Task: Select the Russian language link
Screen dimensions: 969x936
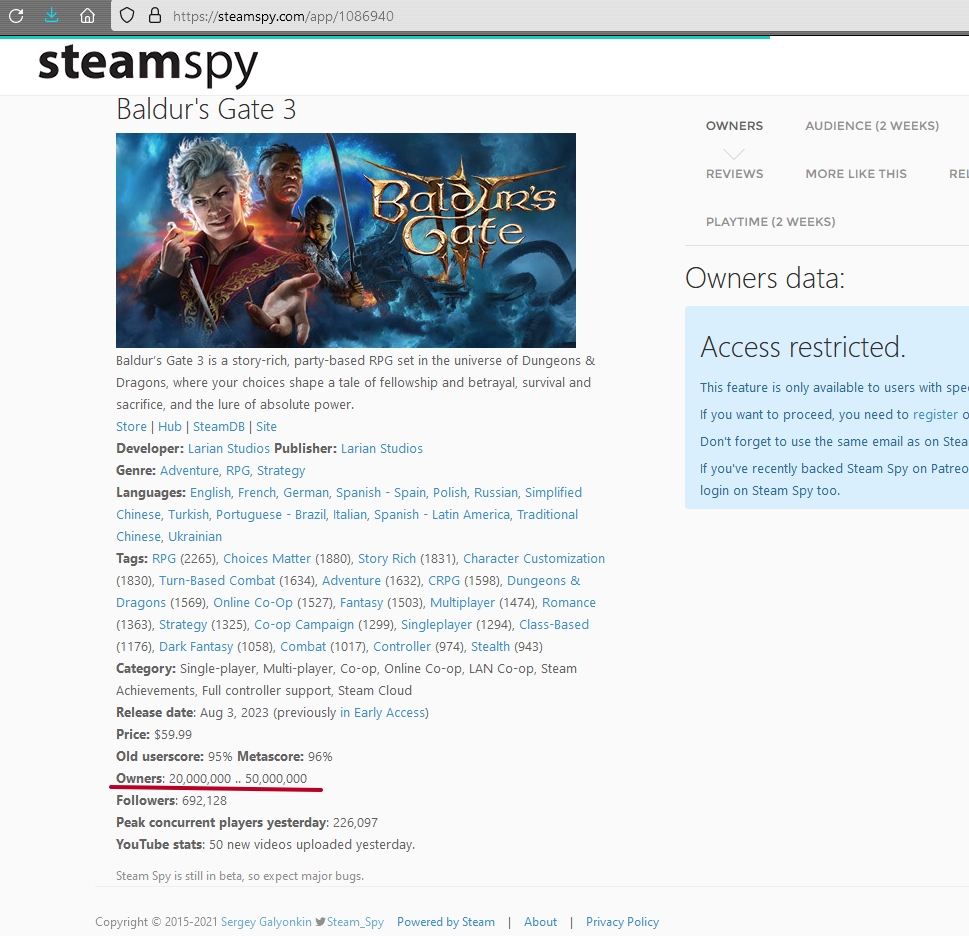Action: point(496,492)
